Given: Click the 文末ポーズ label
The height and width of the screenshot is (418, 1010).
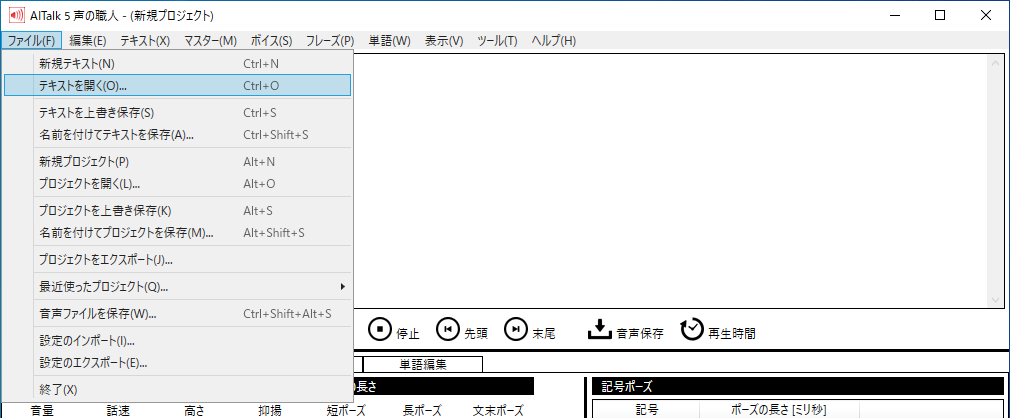Looking at the screenshot, I should [498, 410].
